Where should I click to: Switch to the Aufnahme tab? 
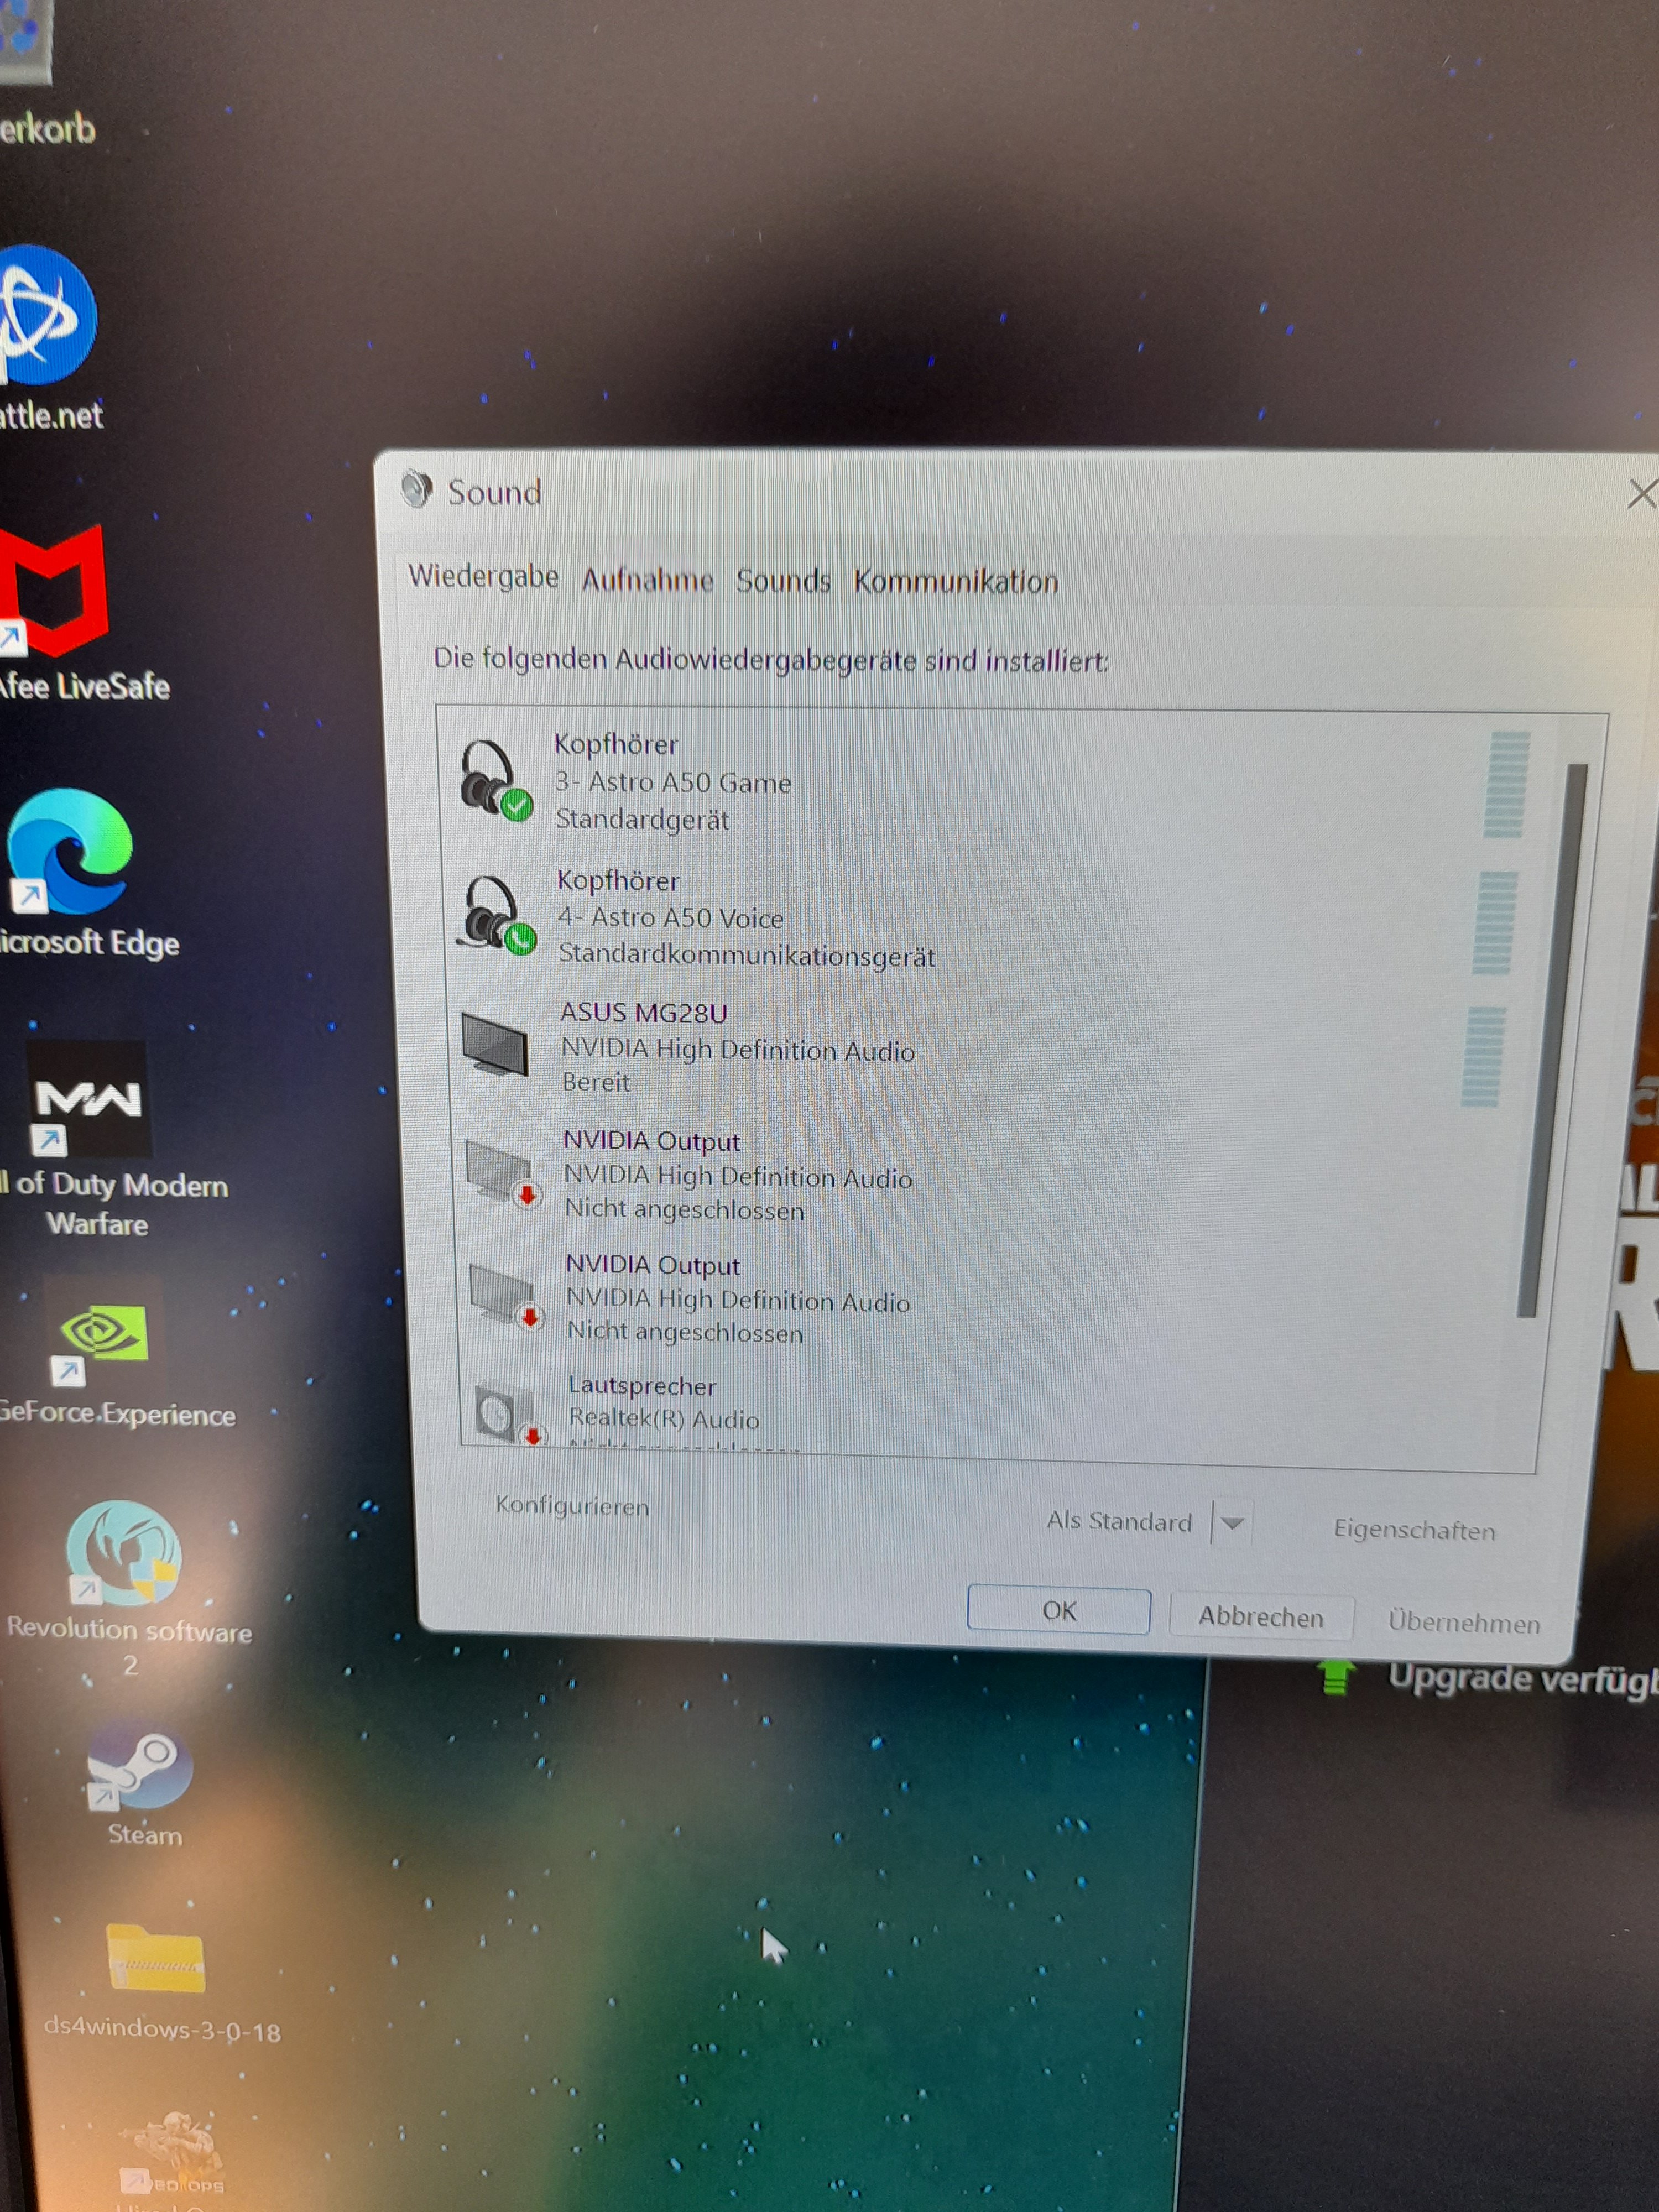647,581
